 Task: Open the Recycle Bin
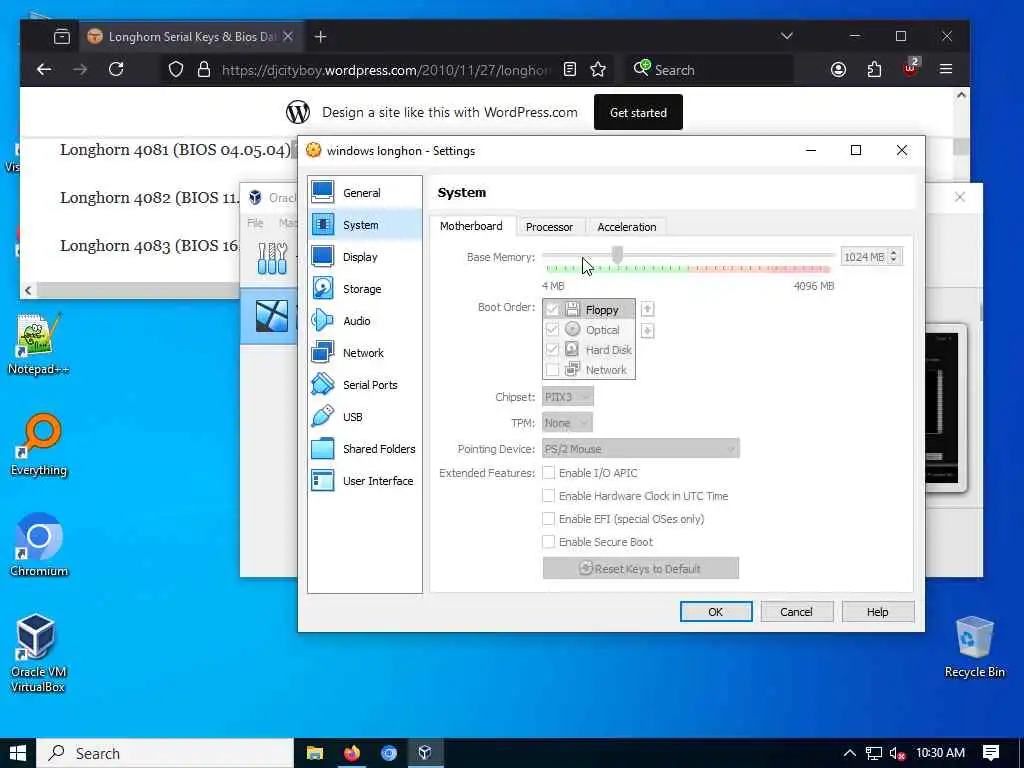[x=974, y=647]
